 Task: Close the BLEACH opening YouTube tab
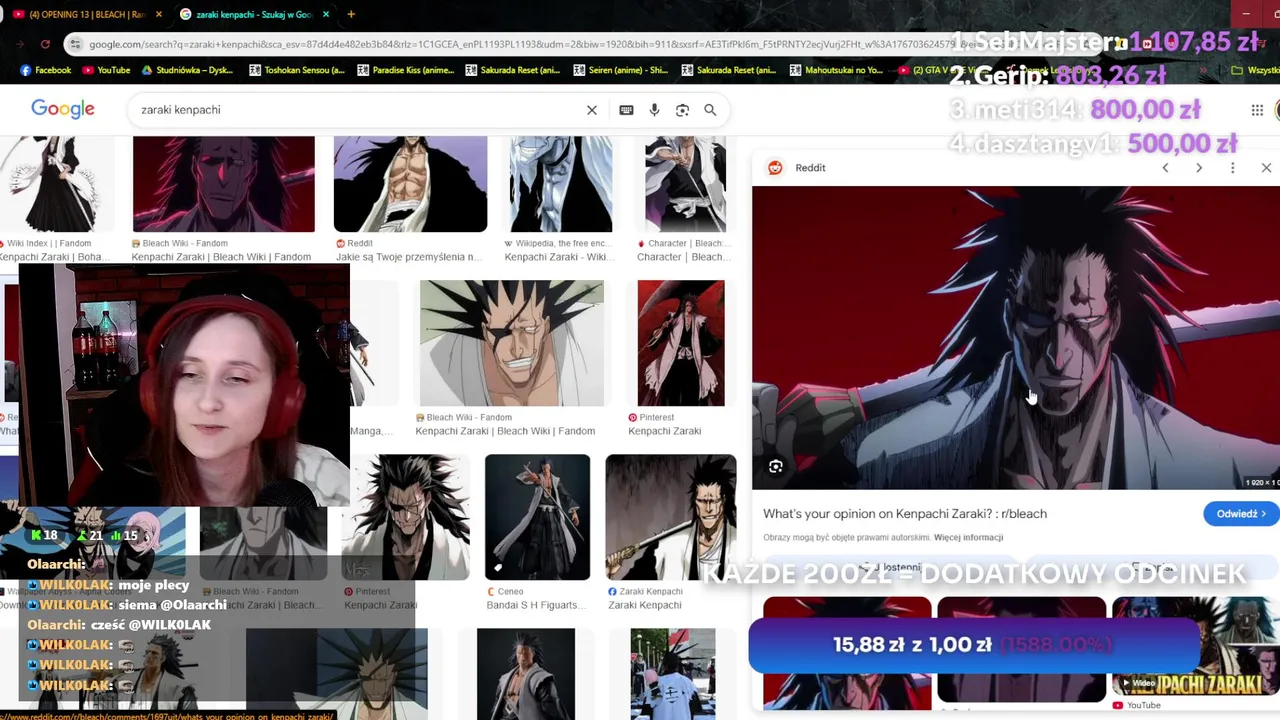point(159,14)
